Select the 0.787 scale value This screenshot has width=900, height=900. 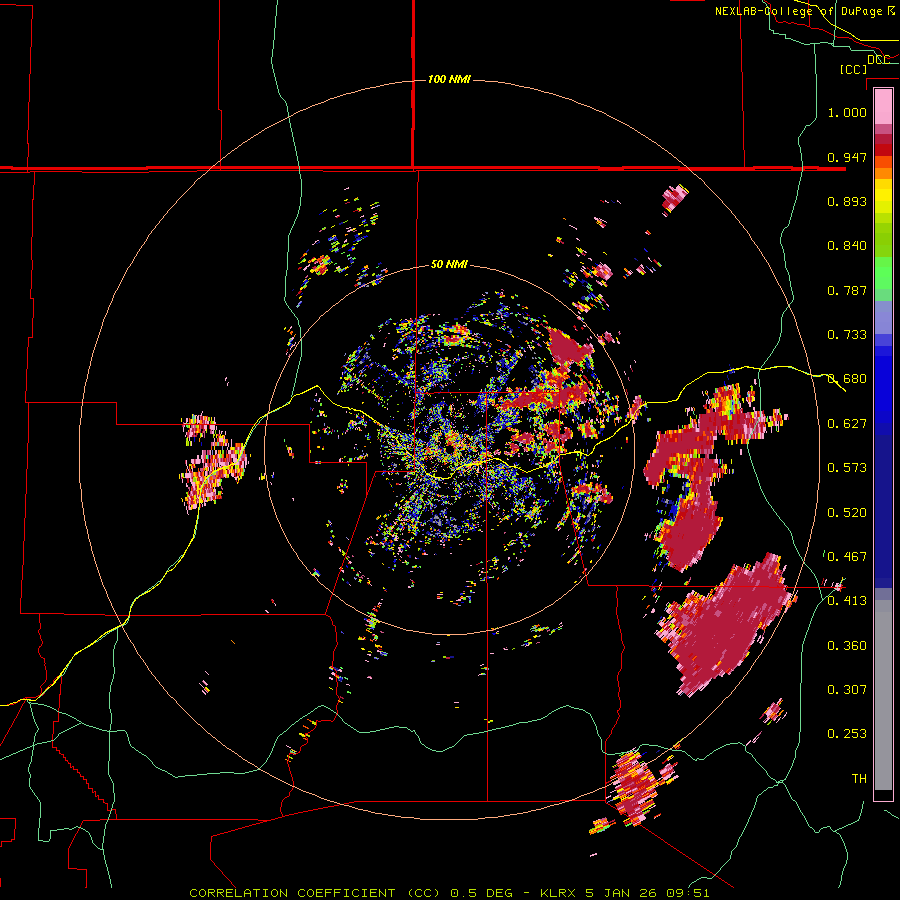pos(847,290)
